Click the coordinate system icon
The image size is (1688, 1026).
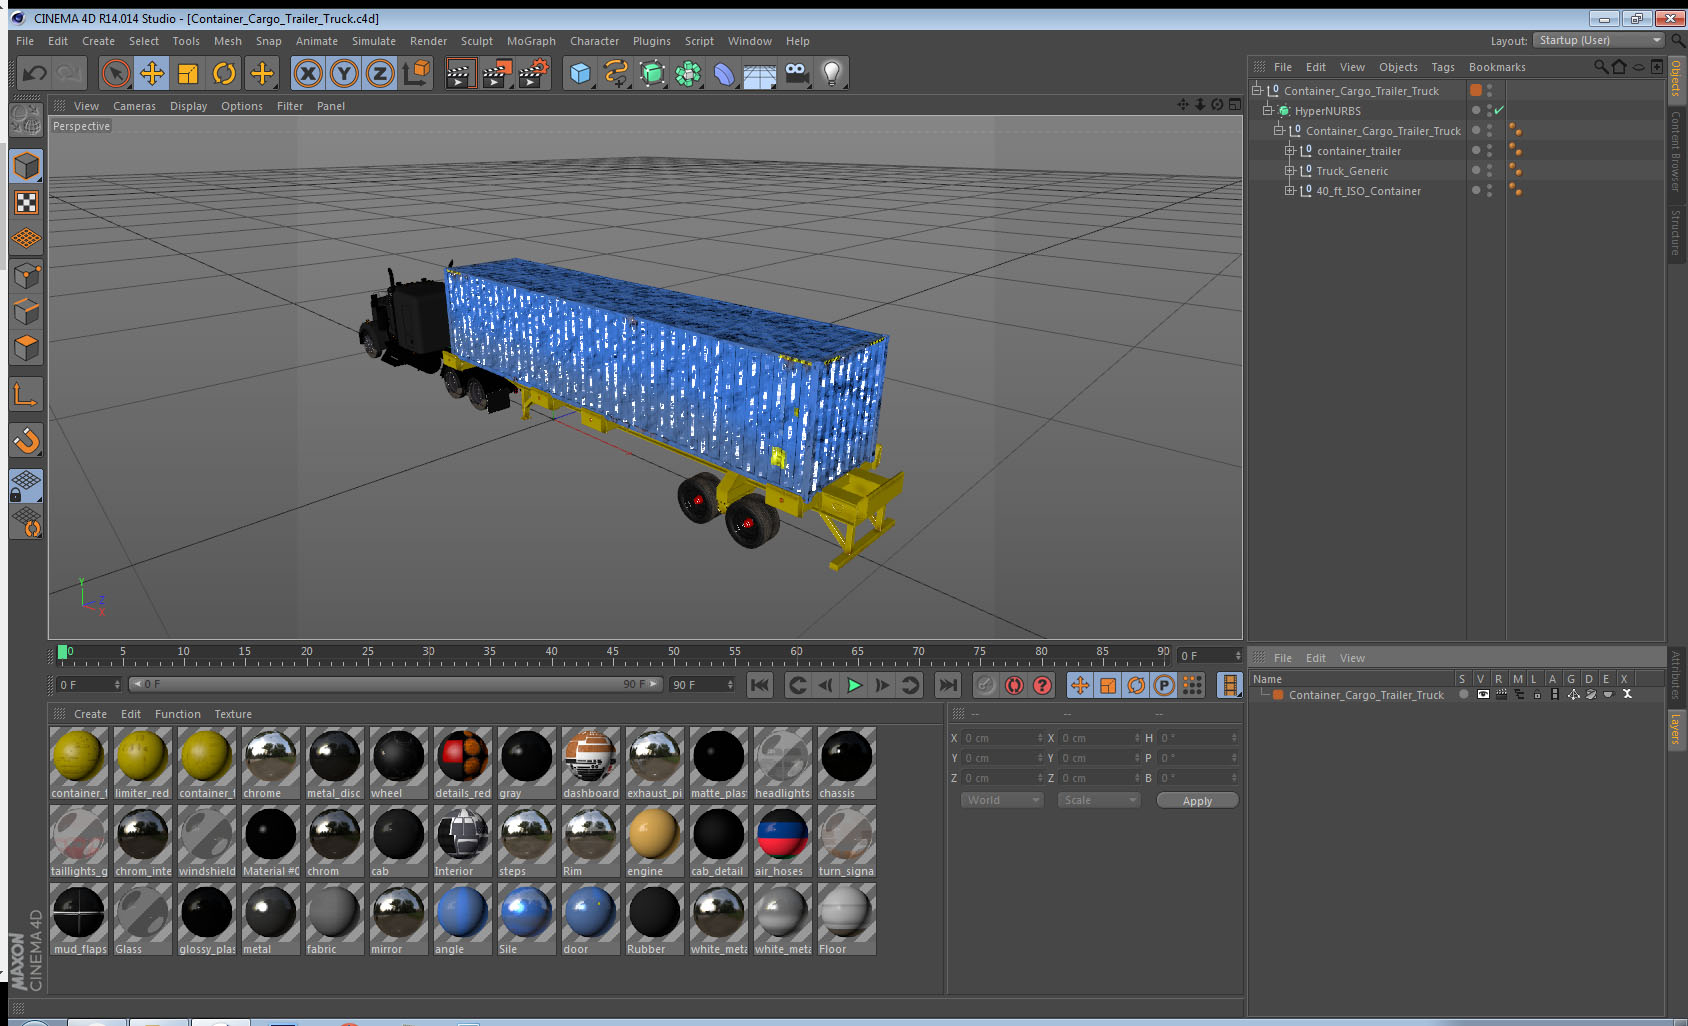click(x=416, y=73)
